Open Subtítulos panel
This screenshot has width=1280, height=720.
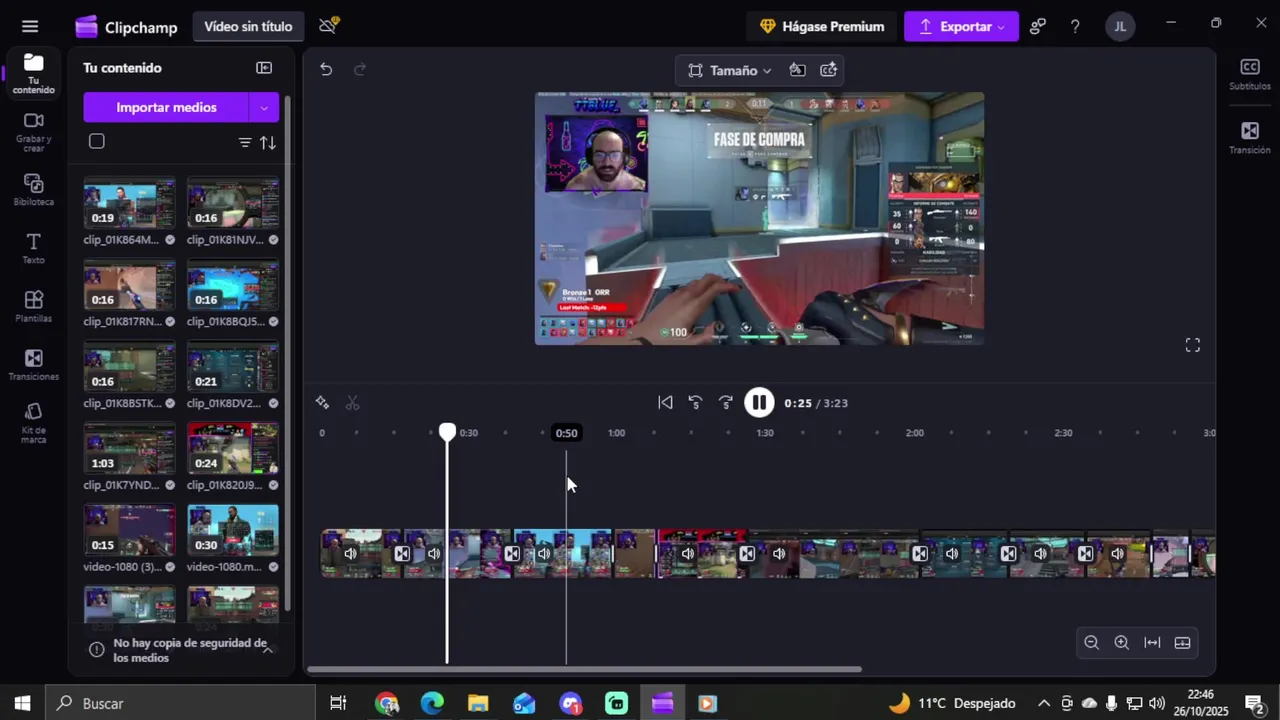pos(1250,74)
